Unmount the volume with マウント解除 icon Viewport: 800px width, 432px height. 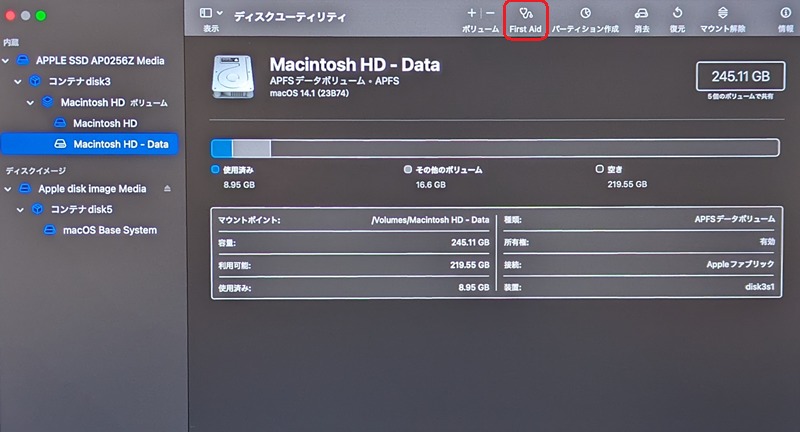pos(722,19)
